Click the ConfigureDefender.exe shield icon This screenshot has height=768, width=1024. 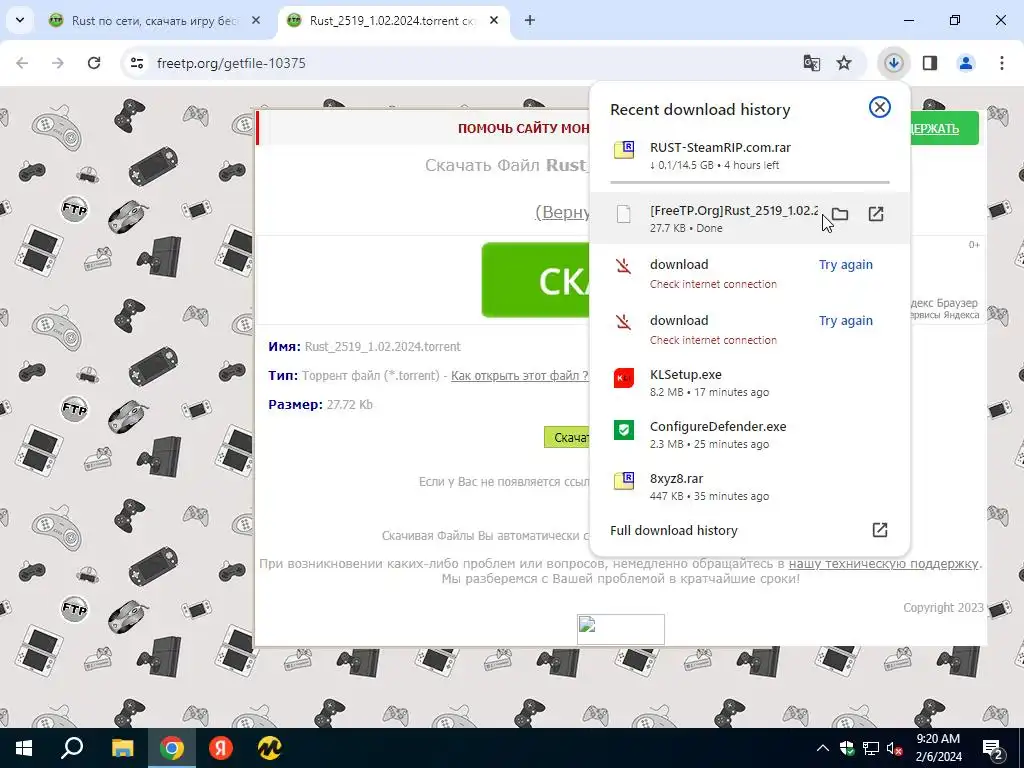pyautogui.click(x=624, y=430)
